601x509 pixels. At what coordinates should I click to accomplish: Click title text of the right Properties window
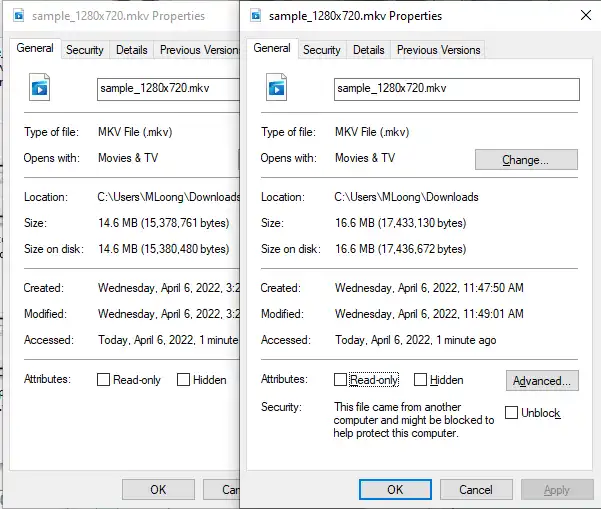355,16
